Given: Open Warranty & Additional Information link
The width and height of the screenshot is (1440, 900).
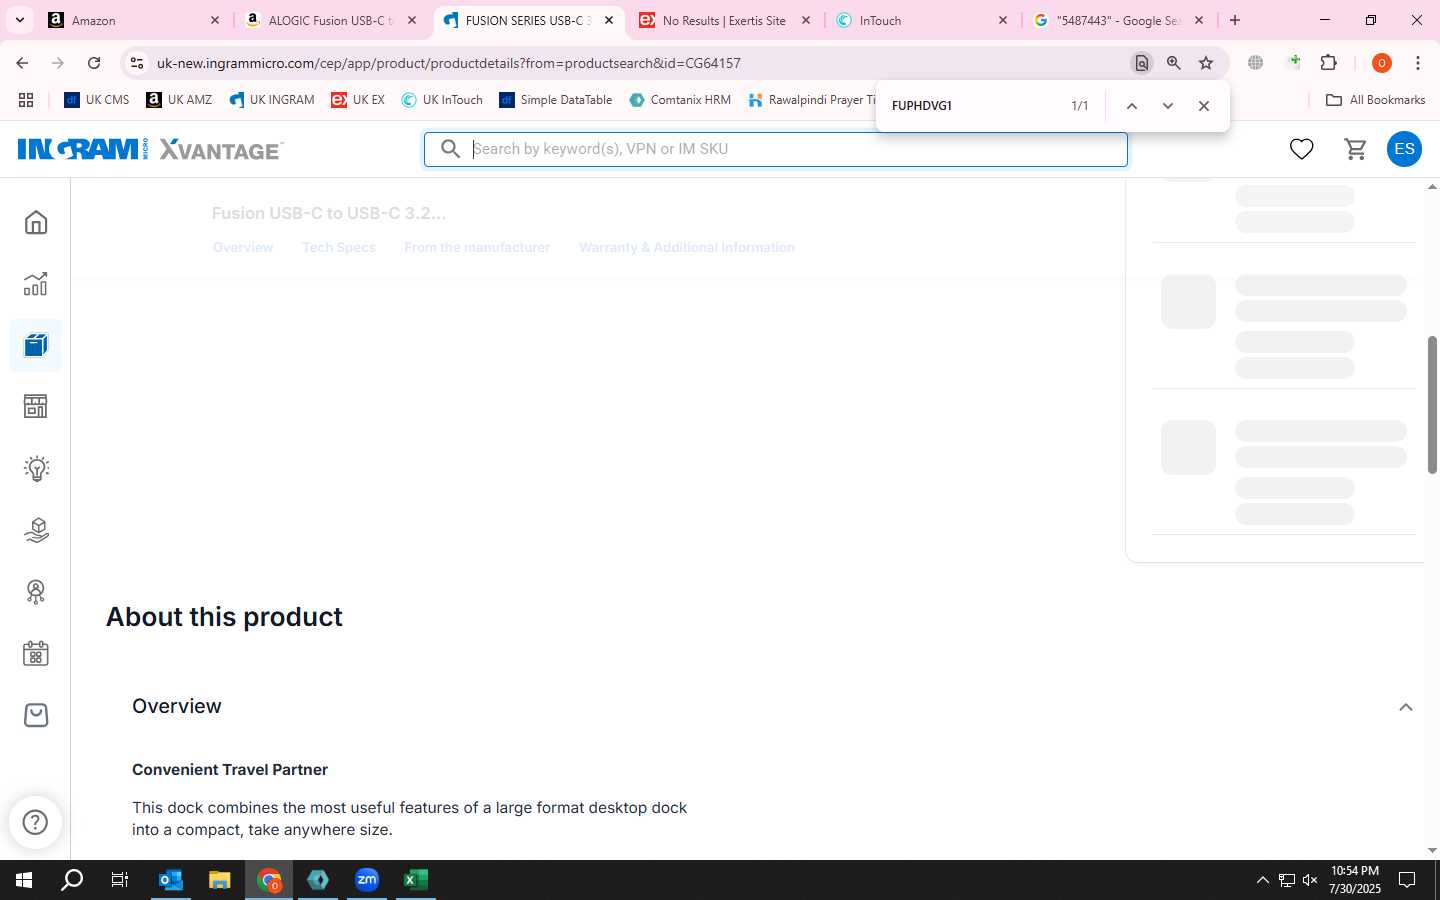Looking at the screenshot, I should pos(687,247).
